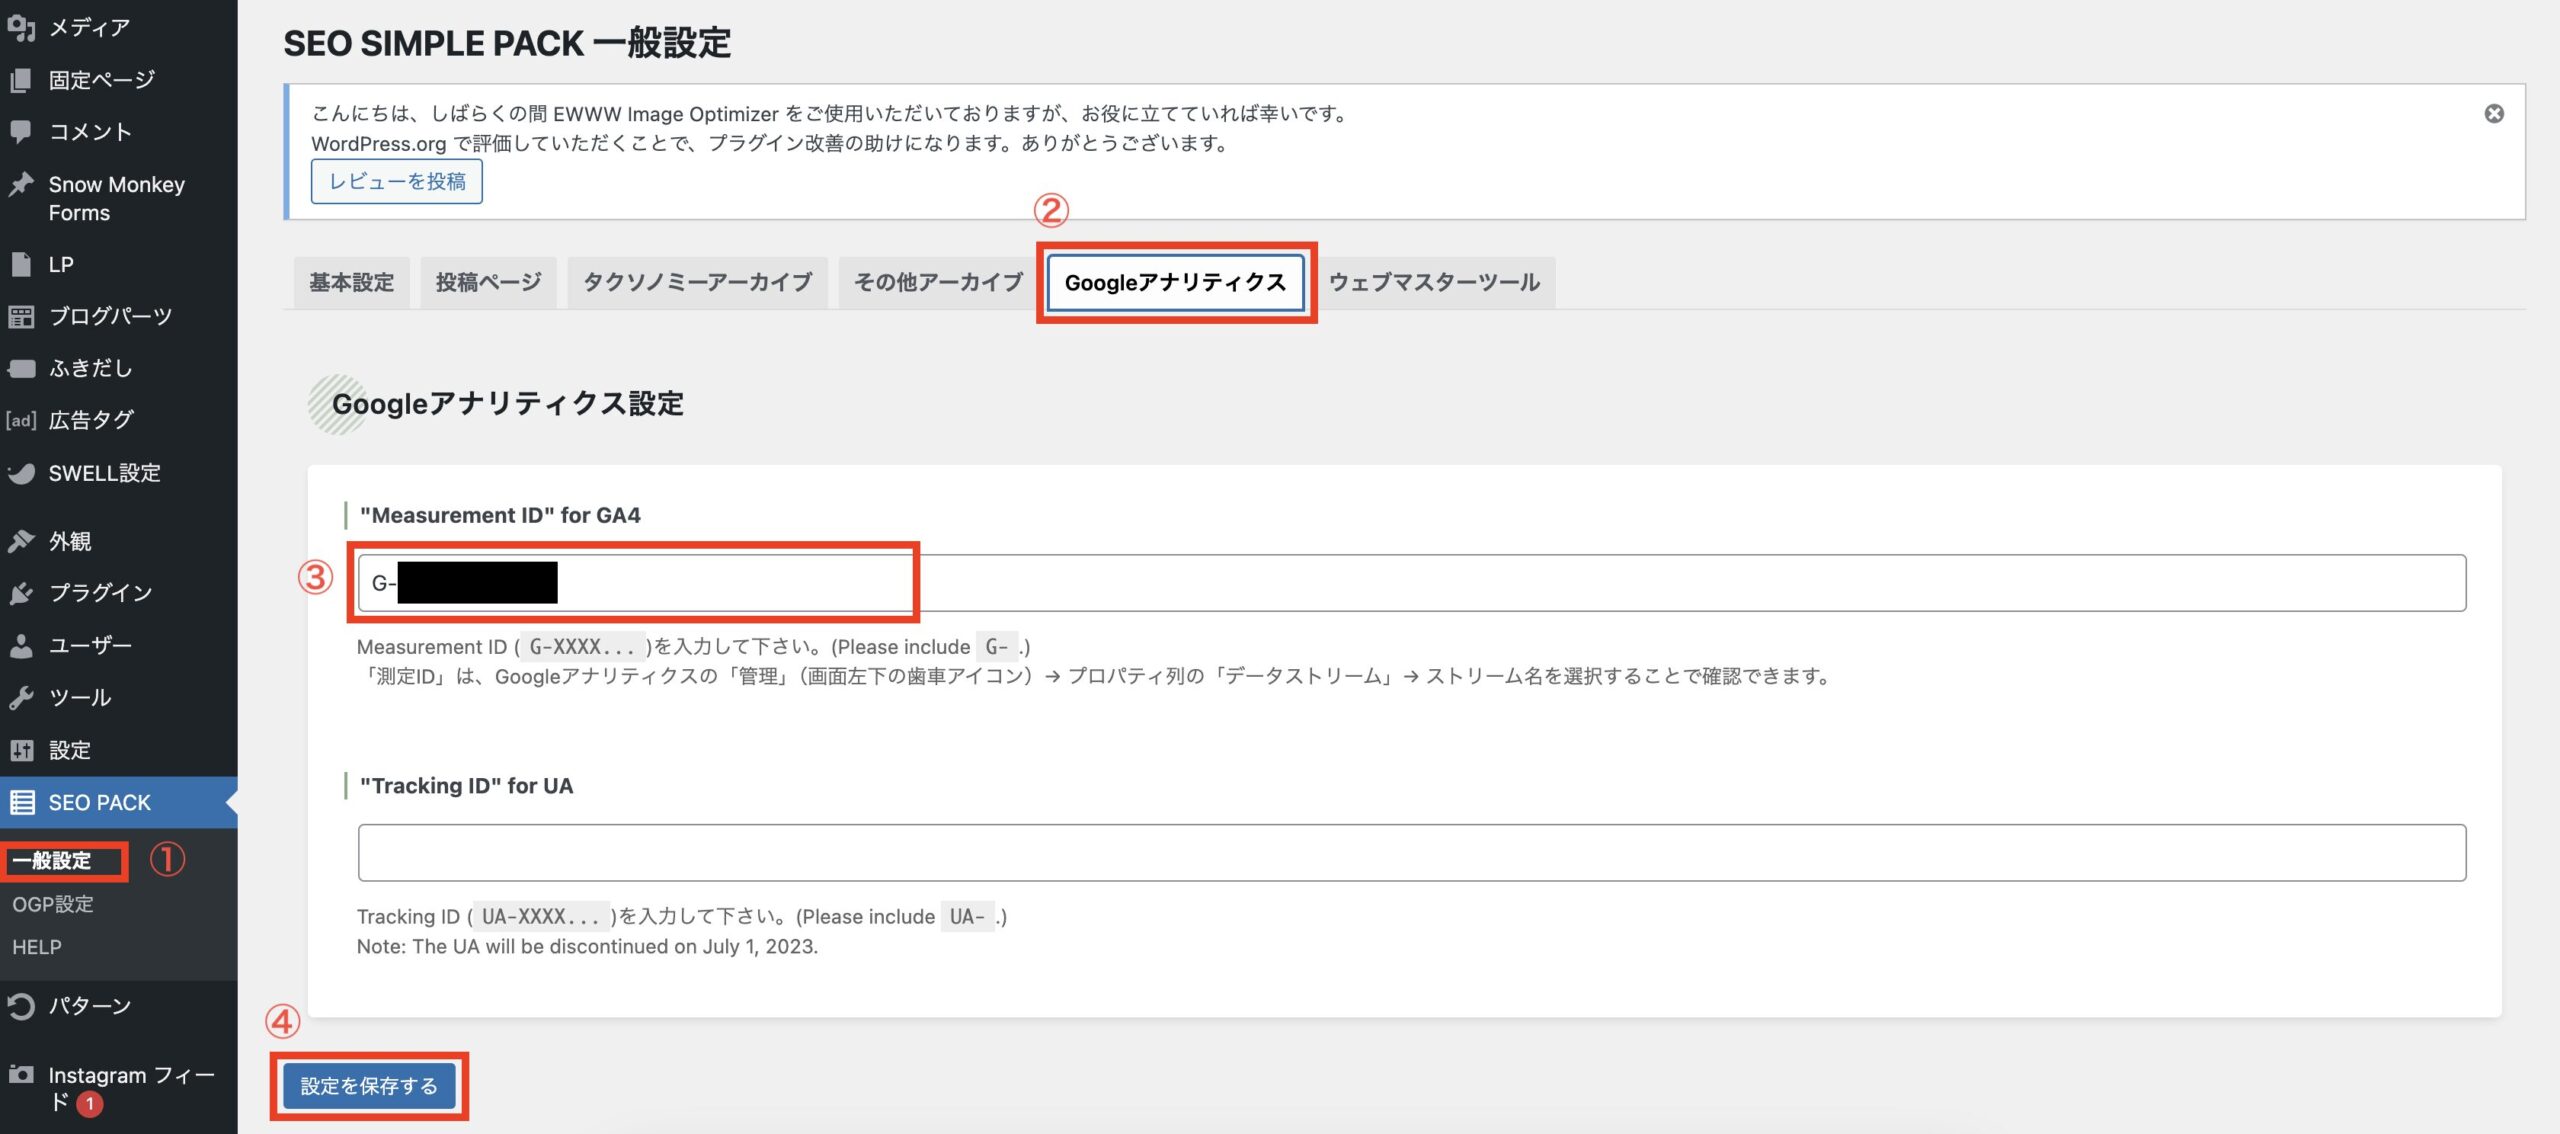Click the Googleアナリティクス設定 heading
The height and width of the screenshot is (1134, 2560).
(508, 404)
